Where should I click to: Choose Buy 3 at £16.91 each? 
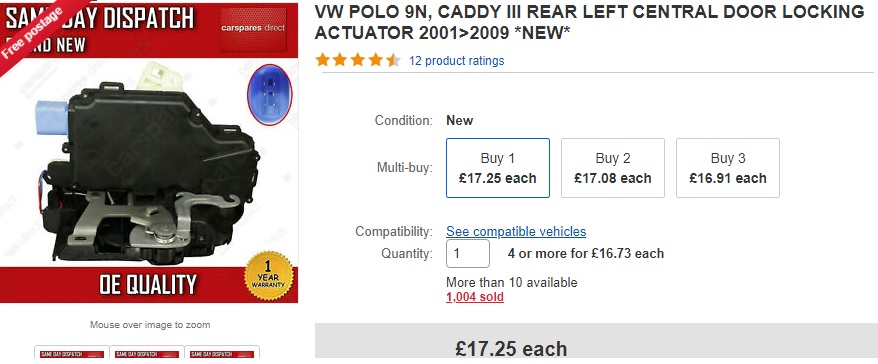(728, 168)
